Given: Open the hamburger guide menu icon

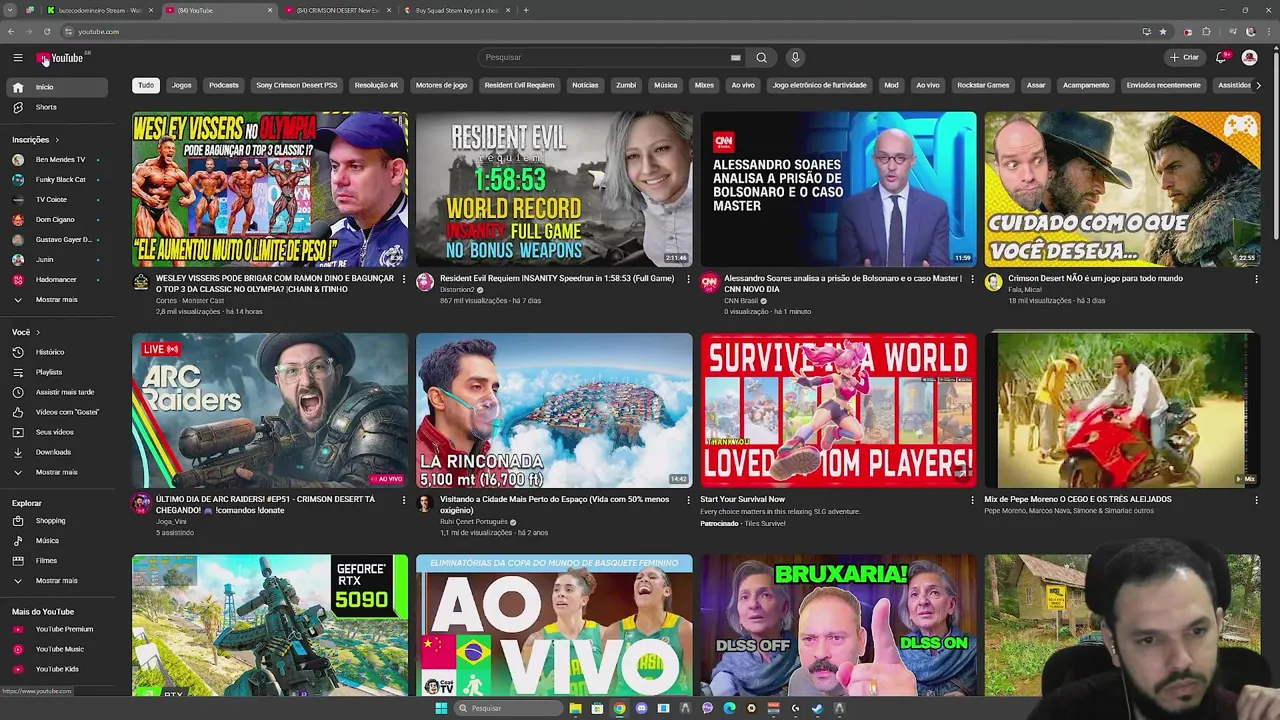Looking at the screenshot, I should (18, 58).
